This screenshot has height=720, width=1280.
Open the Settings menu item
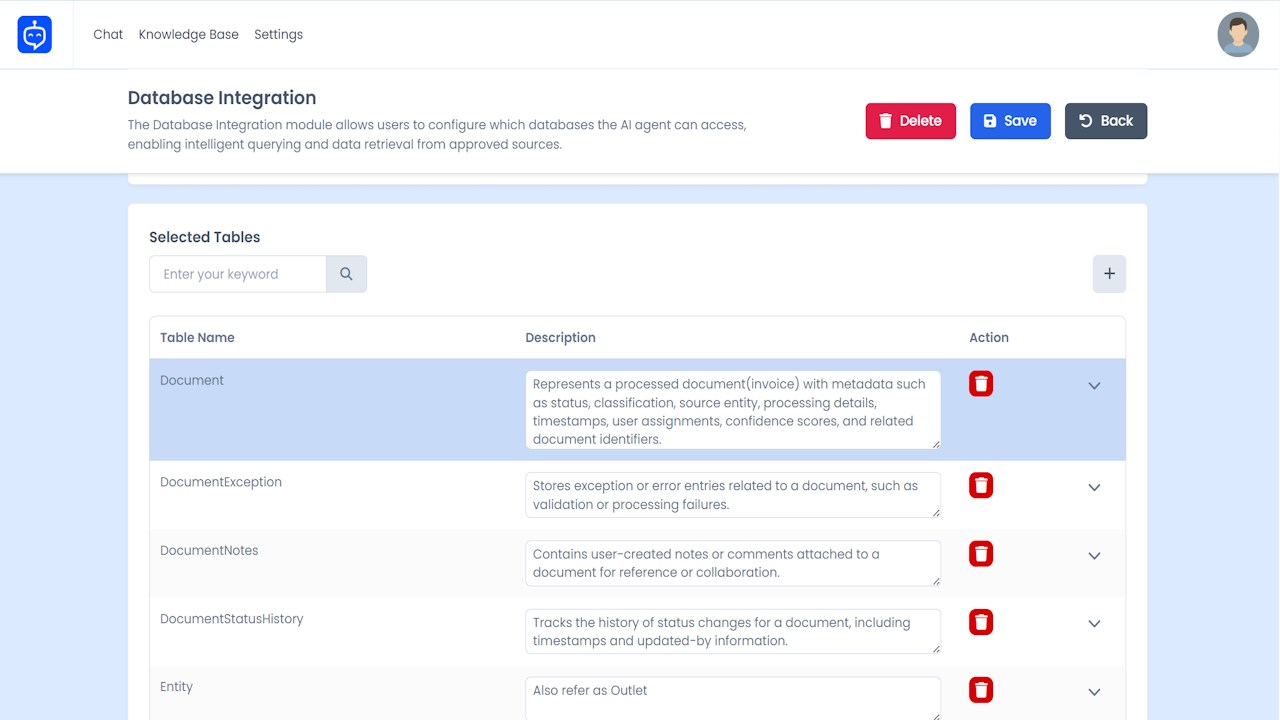point(278,35)
